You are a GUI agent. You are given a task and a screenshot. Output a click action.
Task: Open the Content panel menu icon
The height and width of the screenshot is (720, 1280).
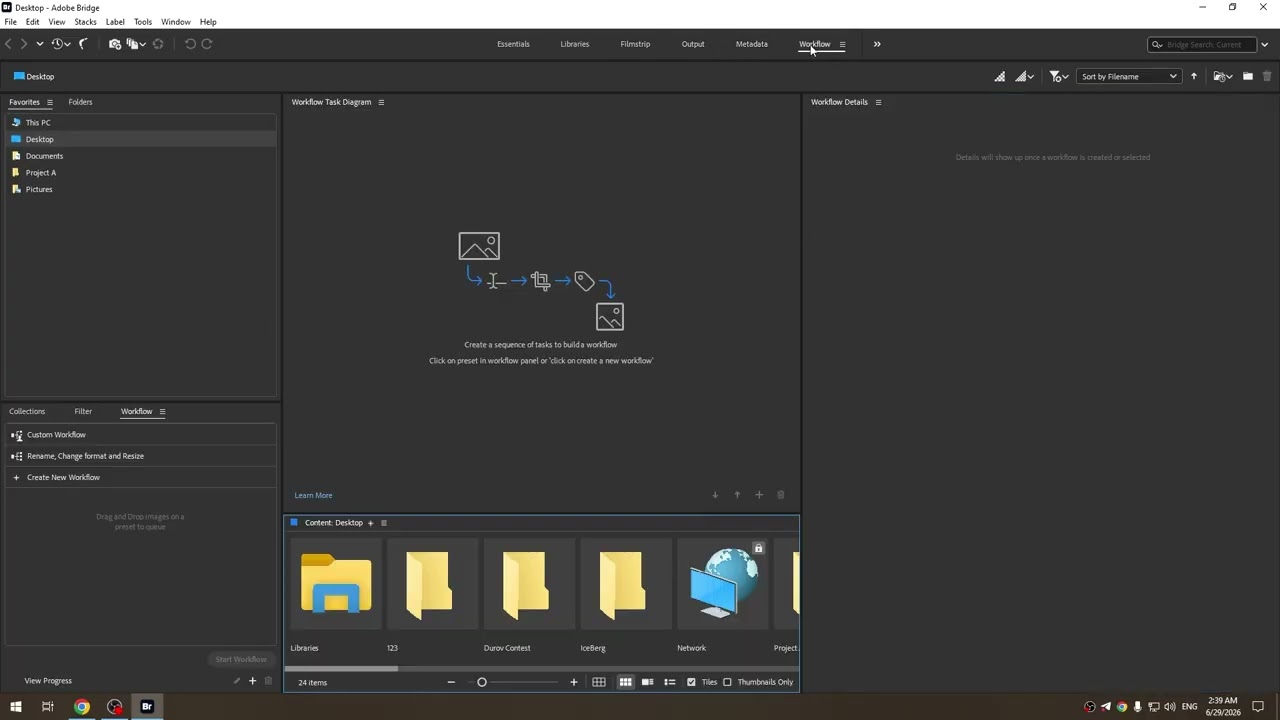click(383, 523)
